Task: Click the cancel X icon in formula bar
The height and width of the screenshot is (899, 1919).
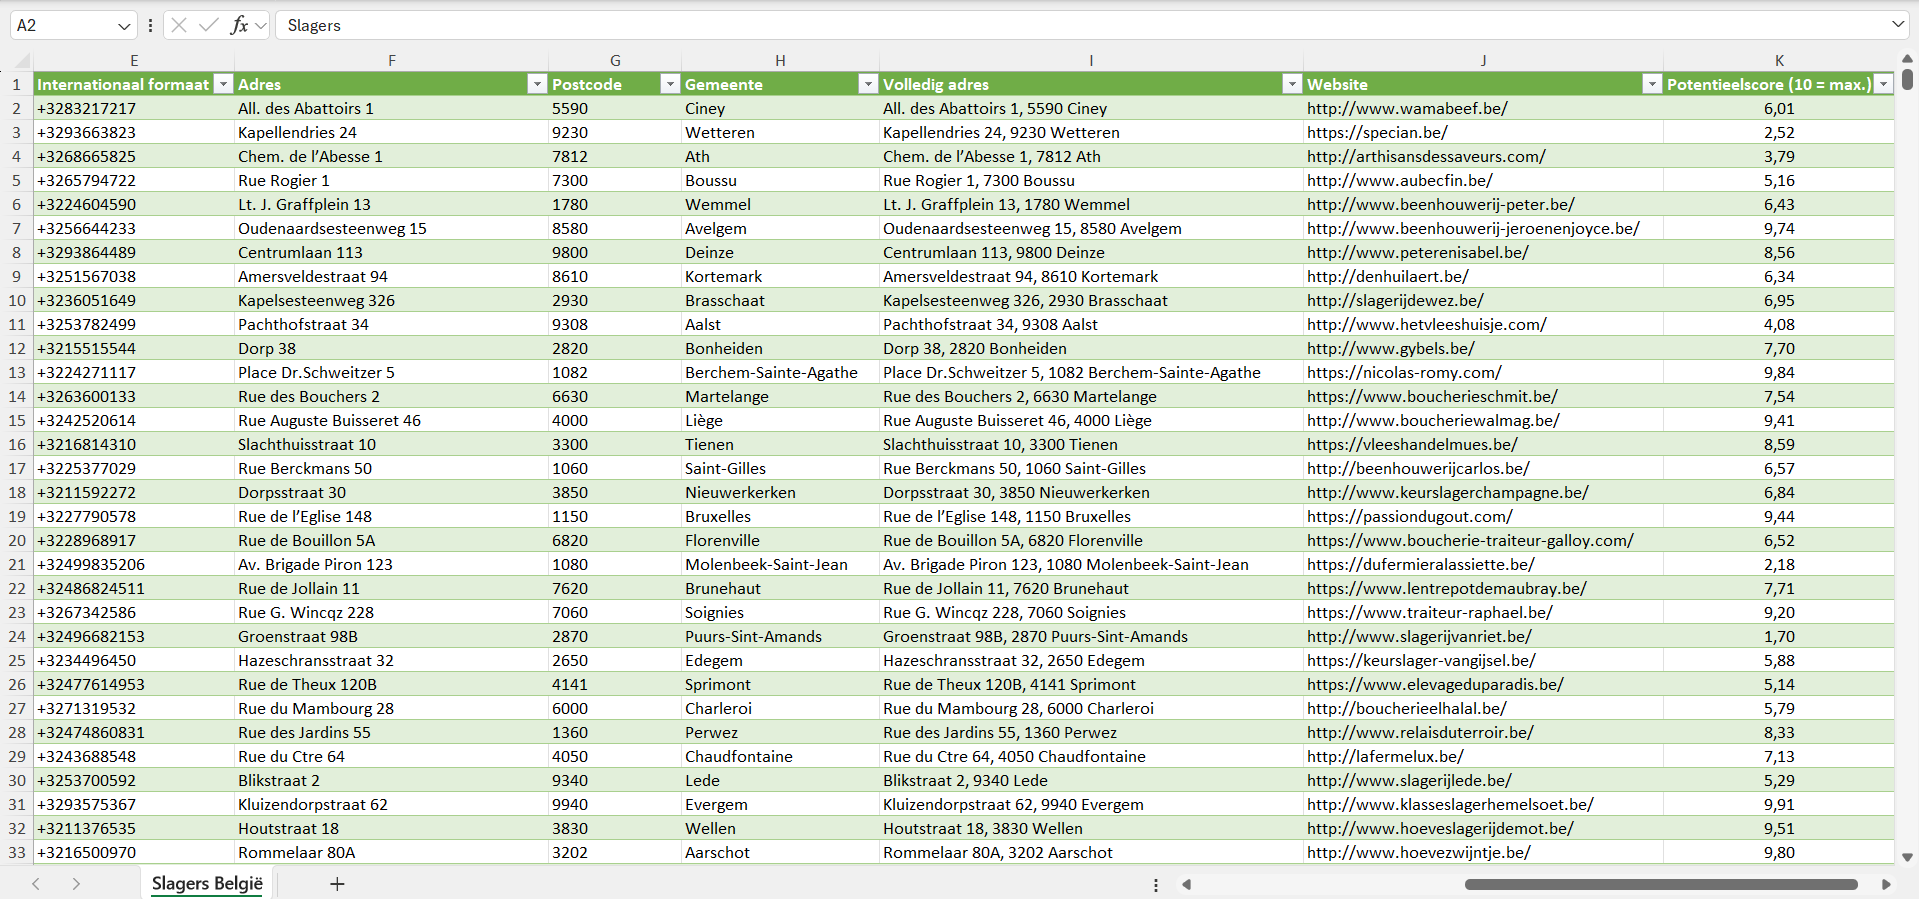Action: [x=179, y=25]
